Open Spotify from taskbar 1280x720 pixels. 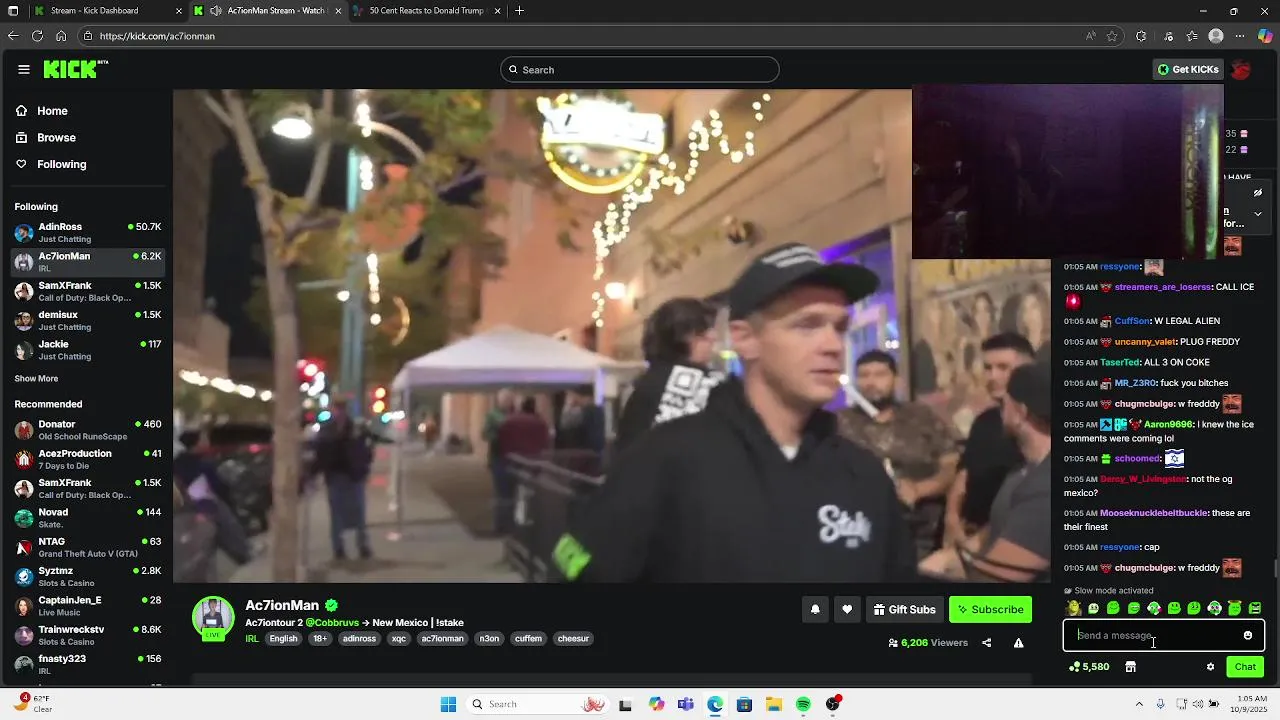click(803, 705)
